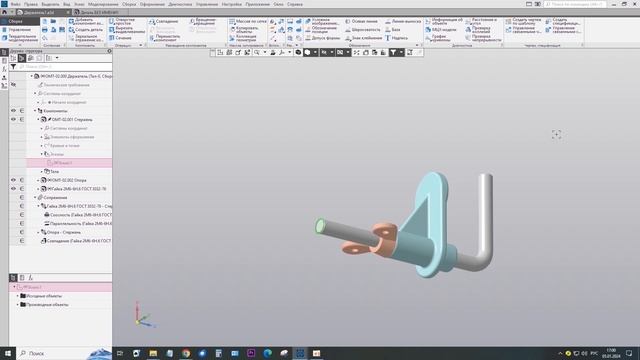Open Информация об объекте
The image size is (640, 360).
pos(444,21)
